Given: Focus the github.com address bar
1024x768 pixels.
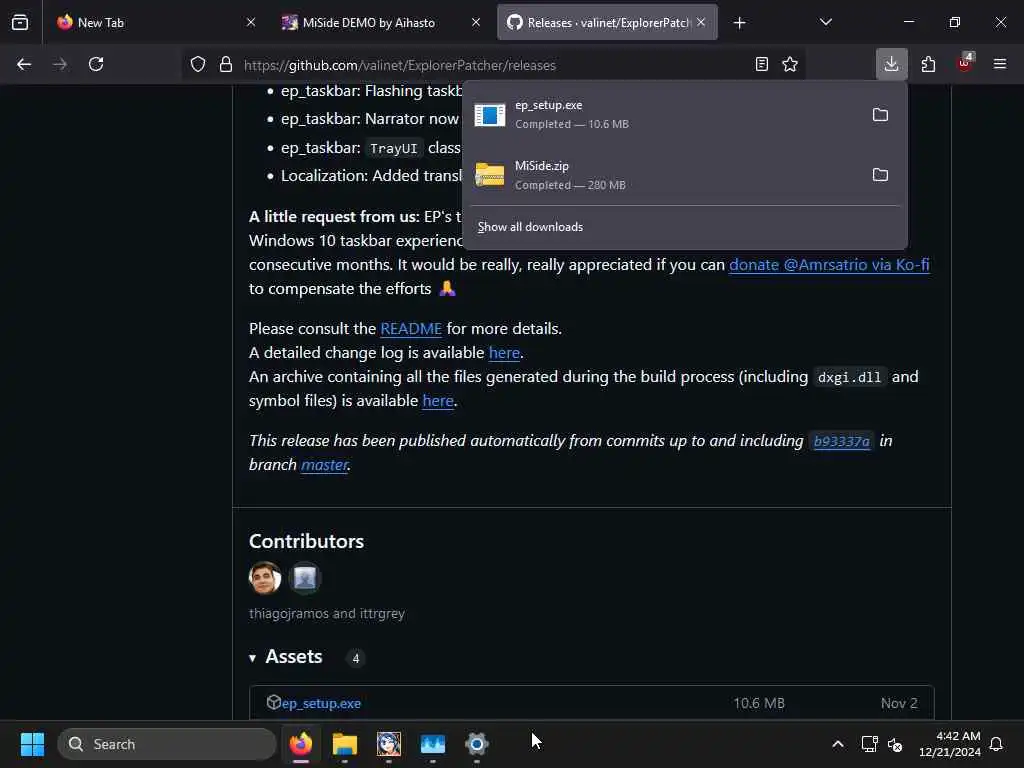Looking at the screenshot, I should [493, 65].
